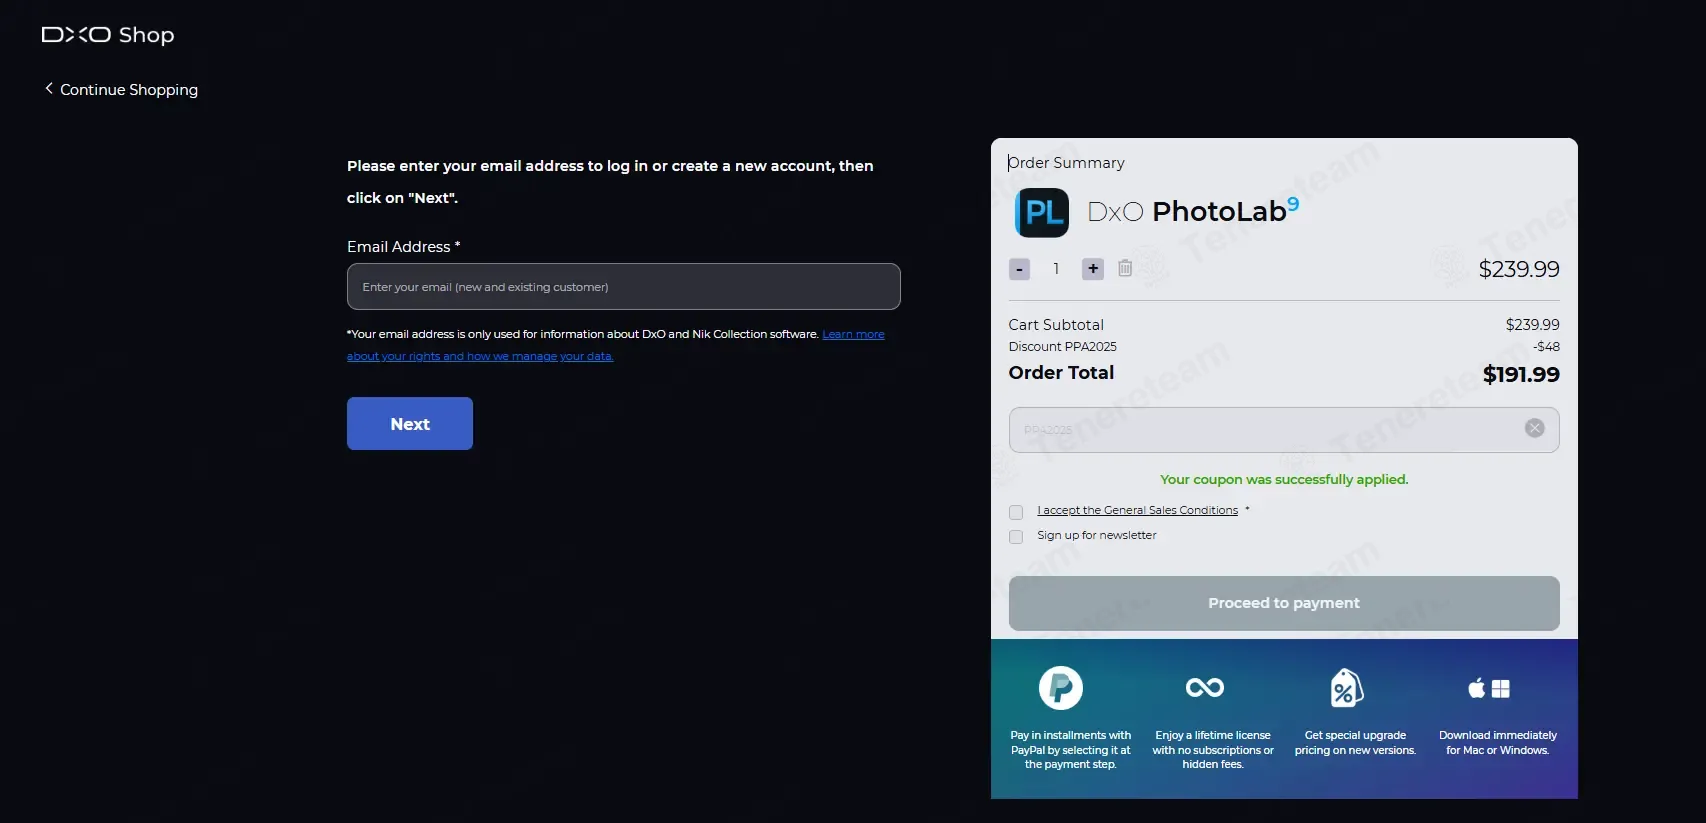Click the coupon successfully applied message

[x=1284, y=480]
